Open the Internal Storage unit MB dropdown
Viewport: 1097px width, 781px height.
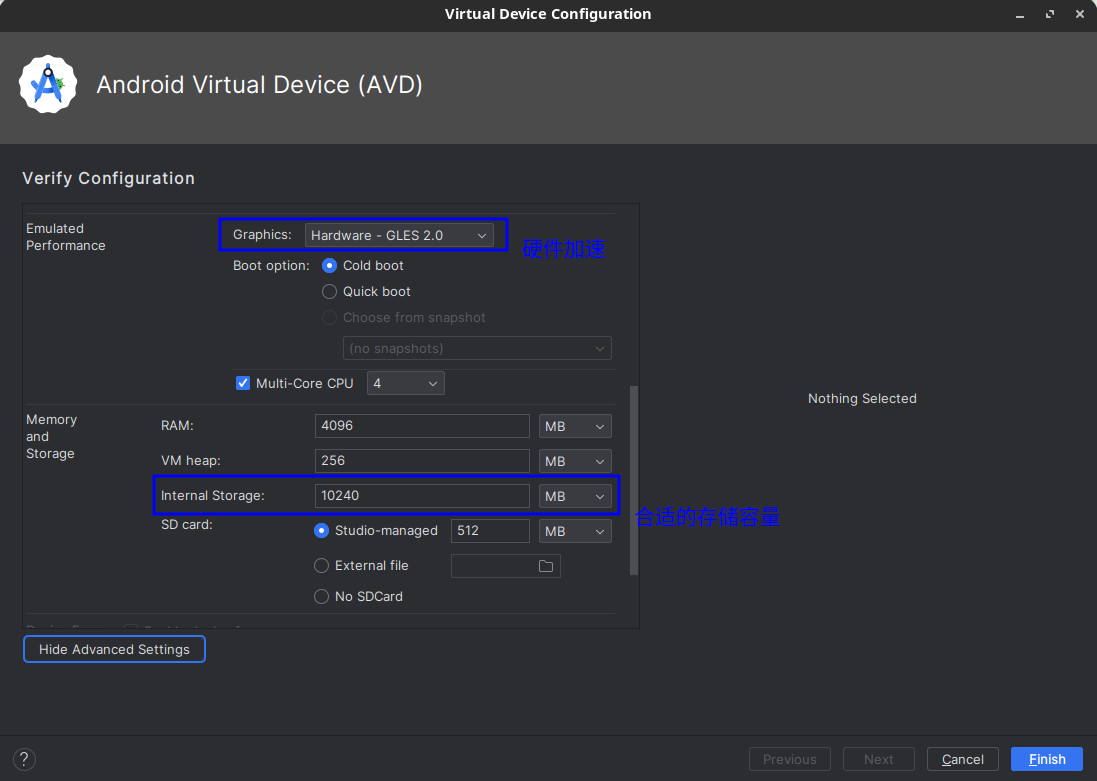point(574,496)
